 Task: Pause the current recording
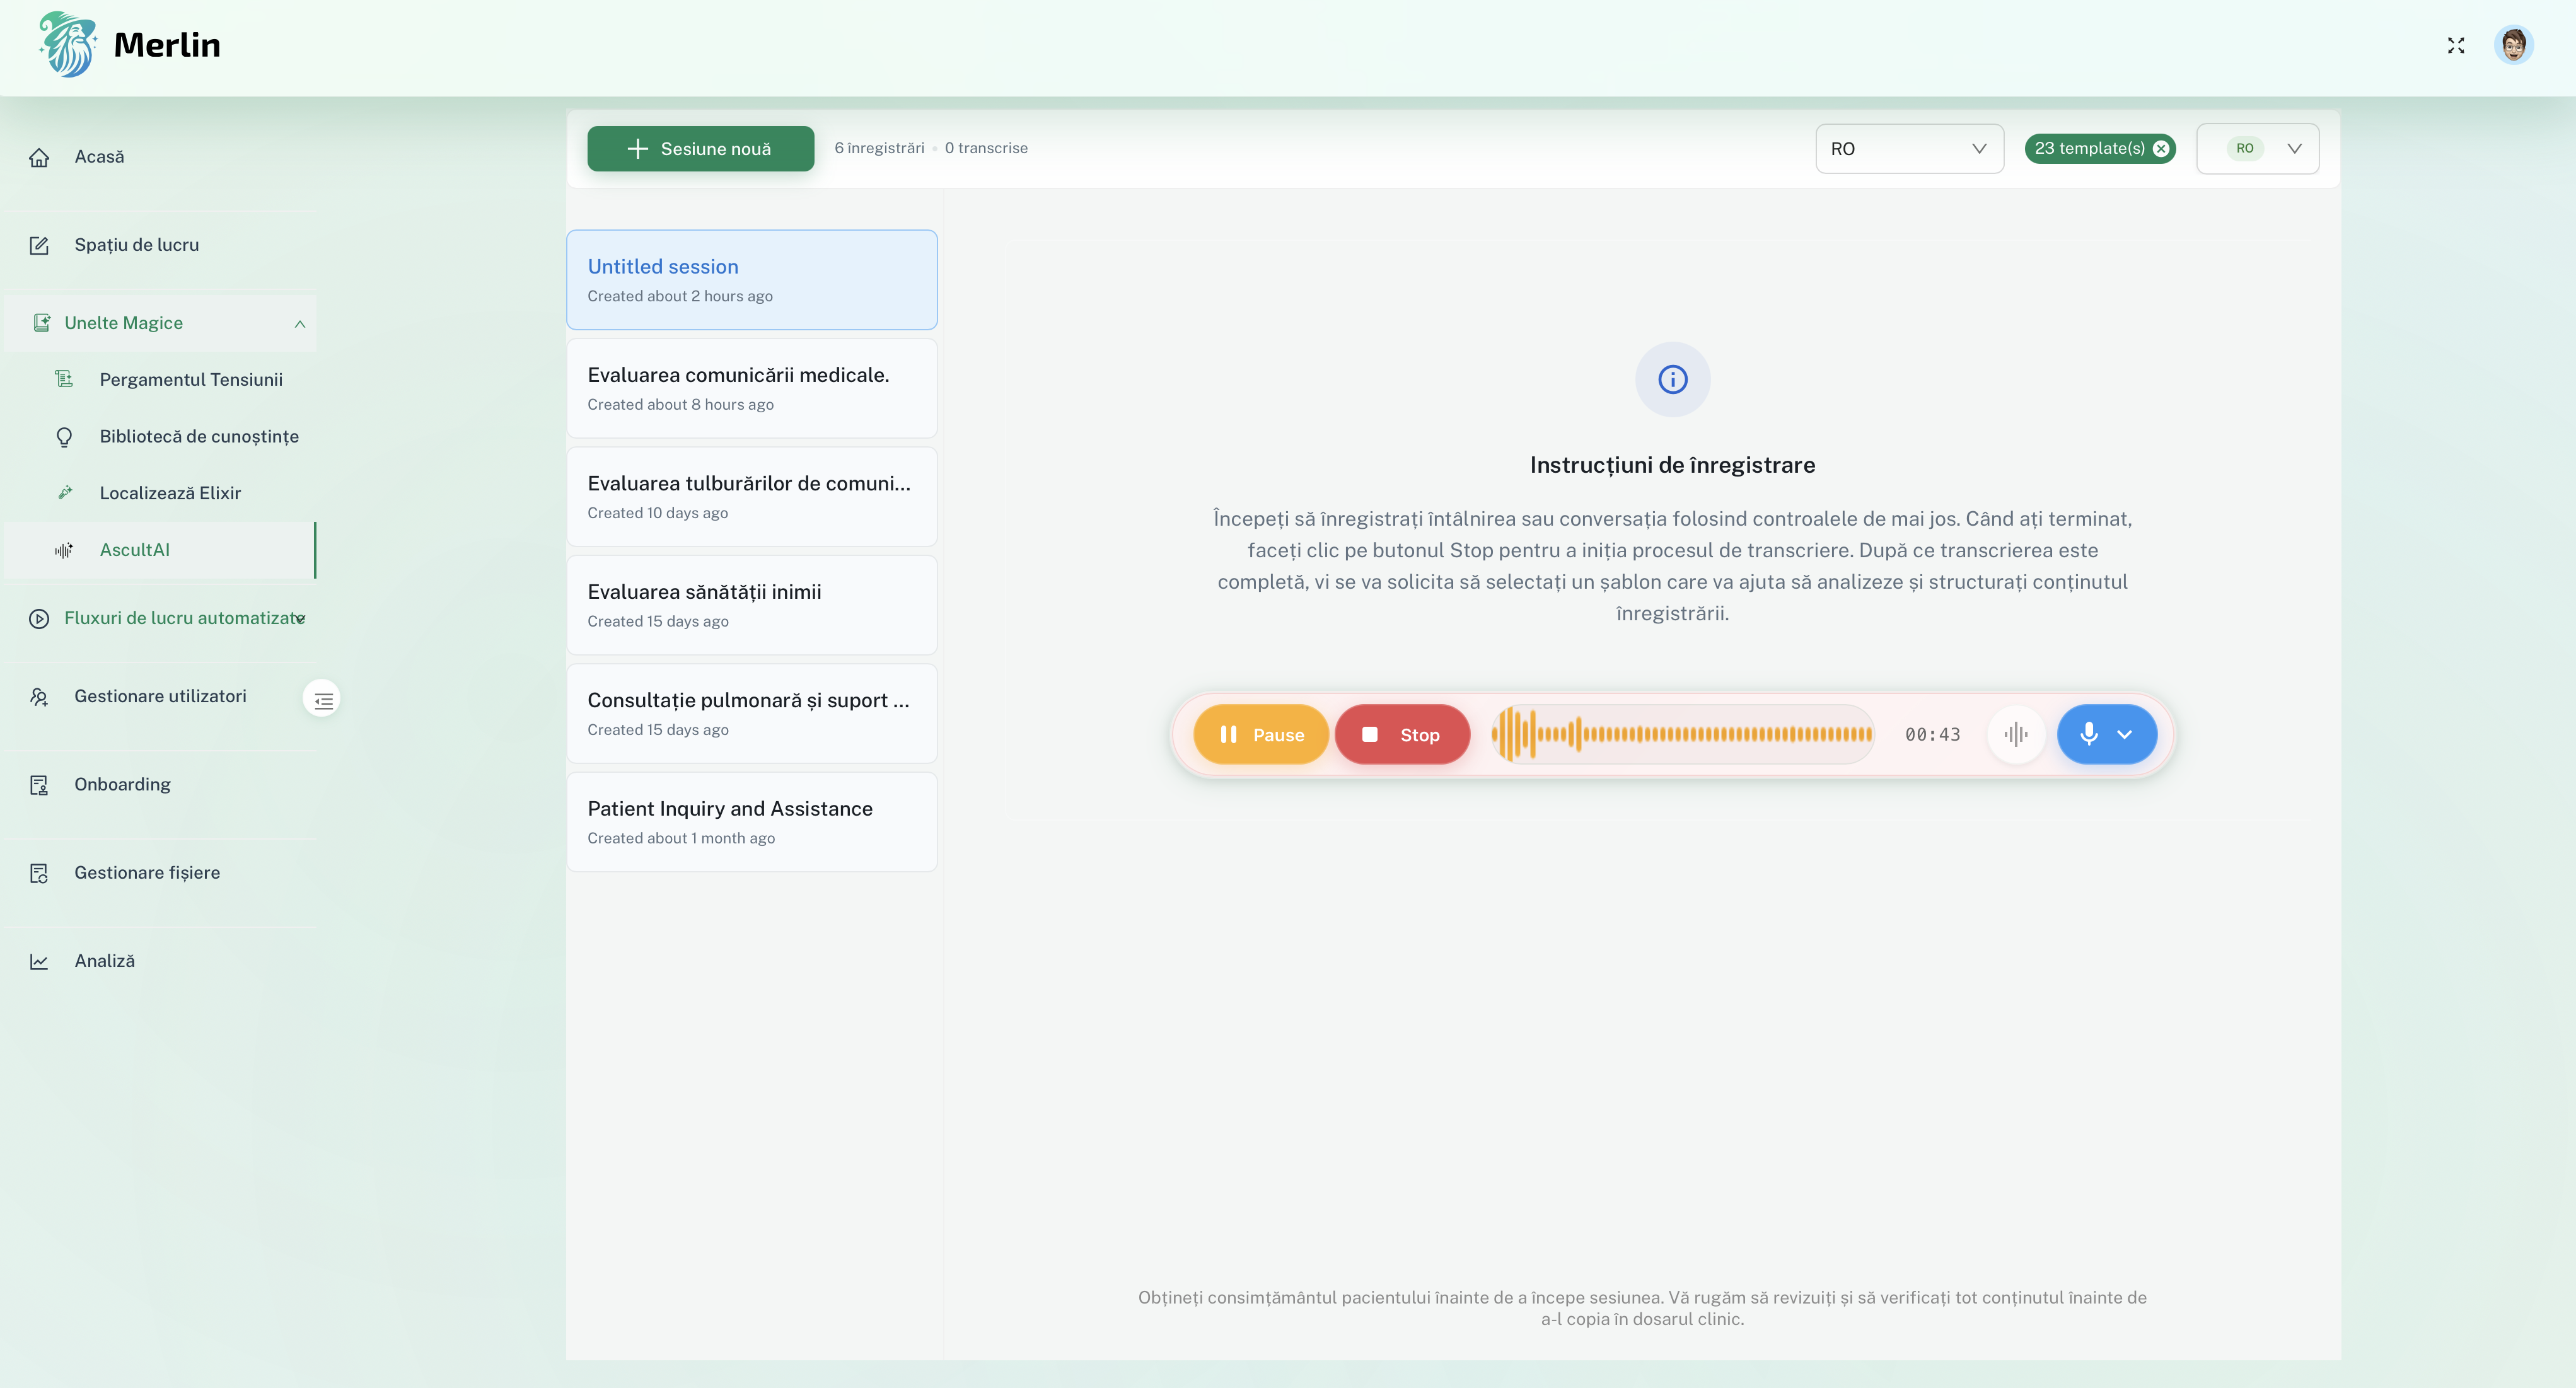[1260, 735]
